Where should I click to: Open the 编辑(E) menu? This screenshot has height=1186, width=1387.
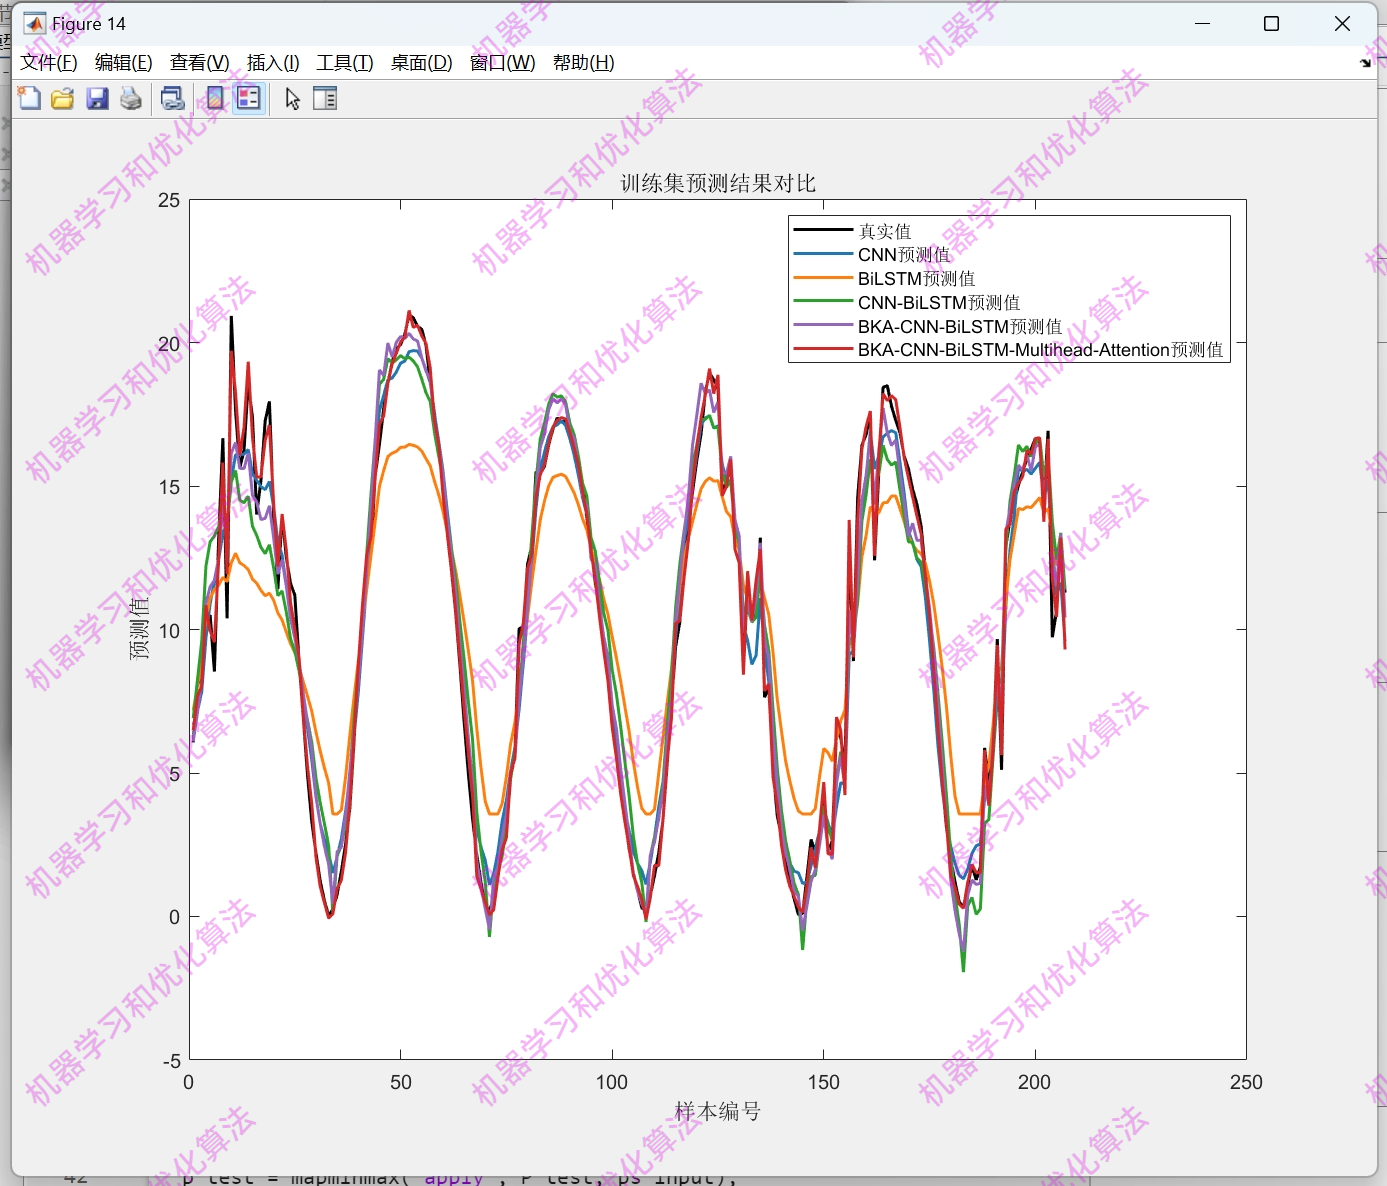coord(124,63)
